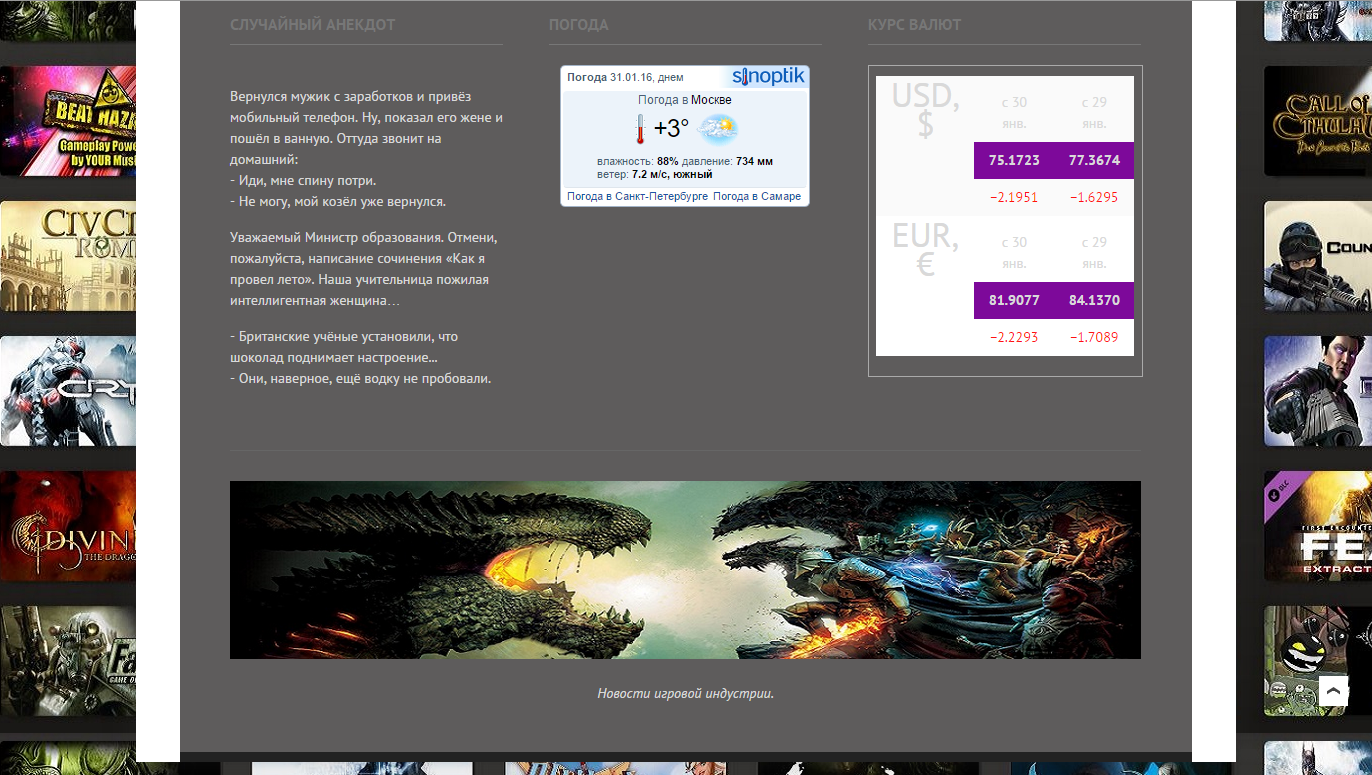Follow the 'Москве' city link in weather widget
The image size is (1372, 775).
[711, 100]
